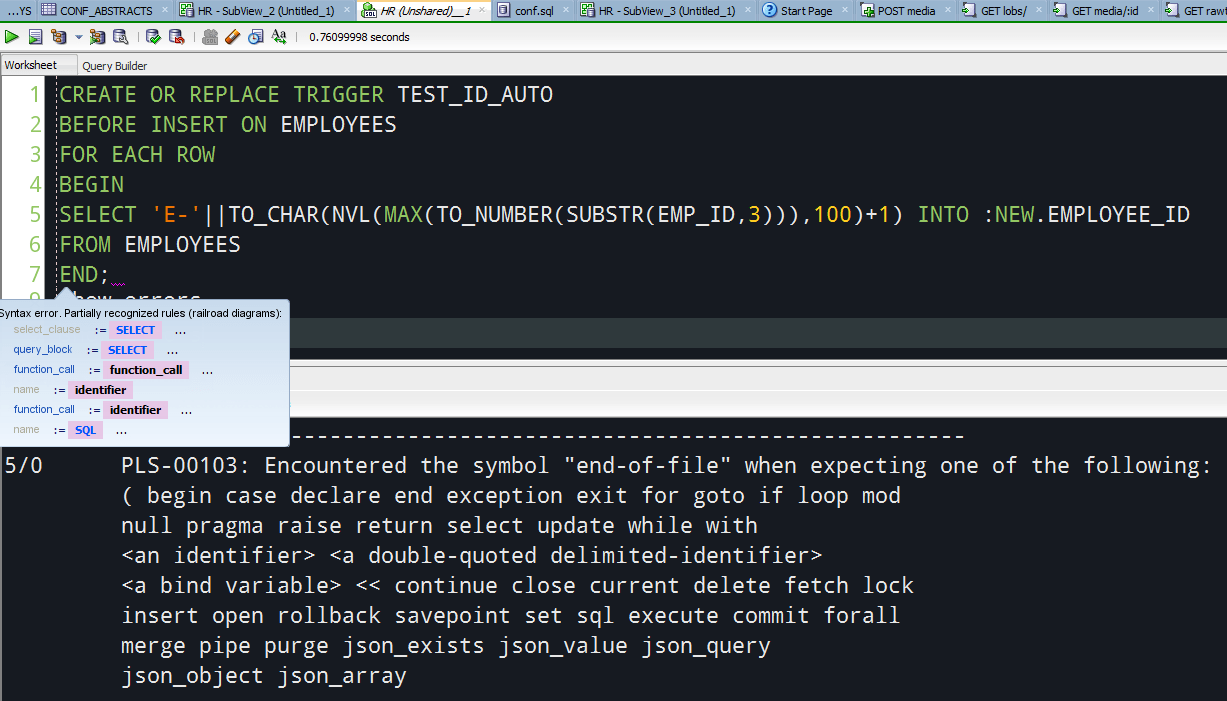Image resolution: width=1227 pixels, height=701 pixels.
Task: Commit pending changes via toolbar icon
Action: pos(154,36)
